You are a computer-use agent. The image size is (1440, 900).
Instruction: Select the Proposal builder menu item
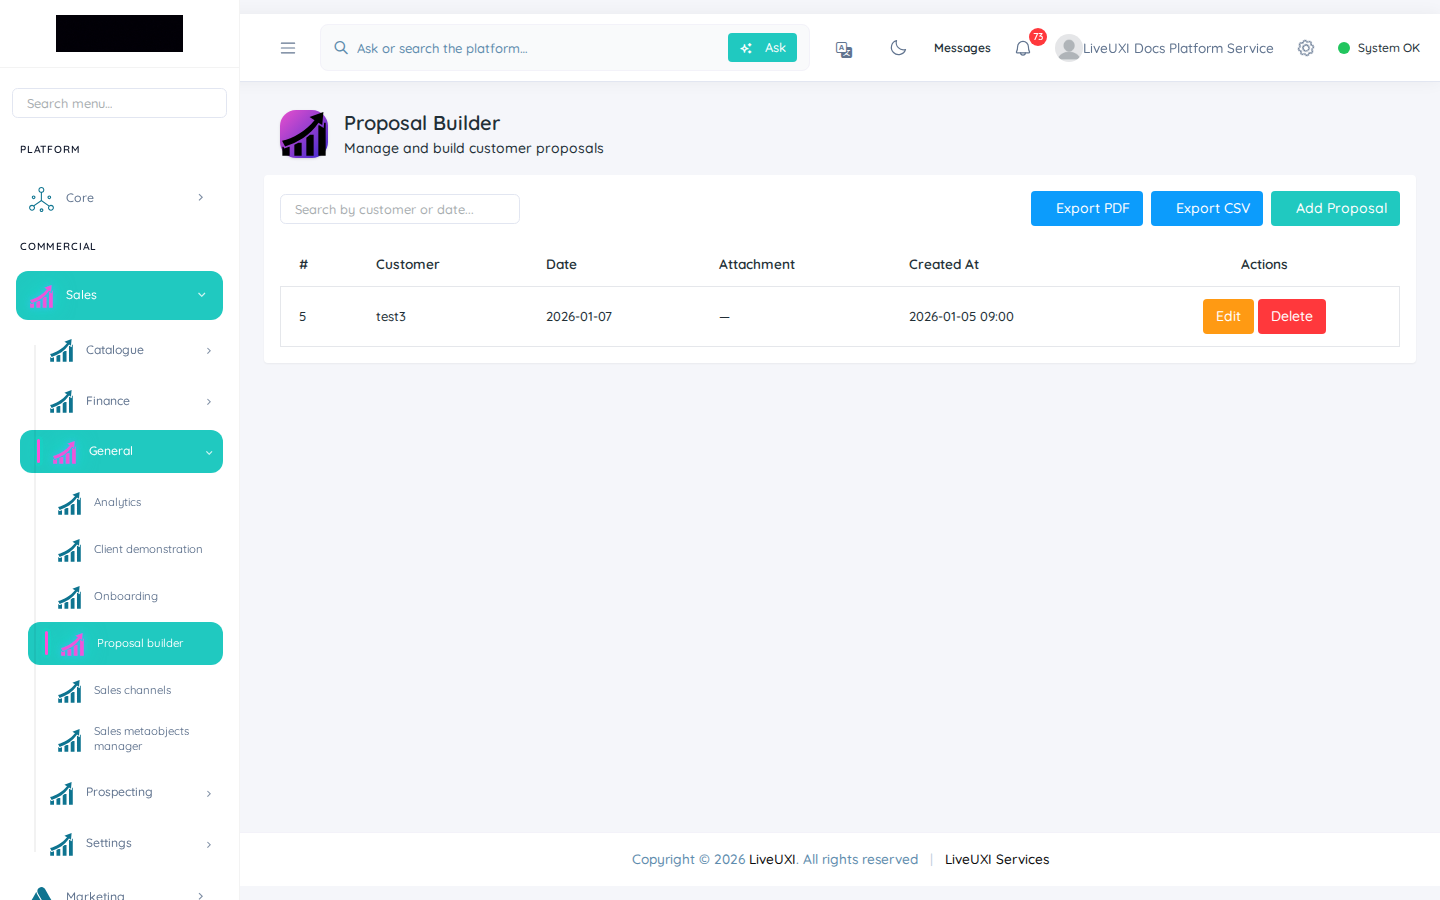(126, 644)
